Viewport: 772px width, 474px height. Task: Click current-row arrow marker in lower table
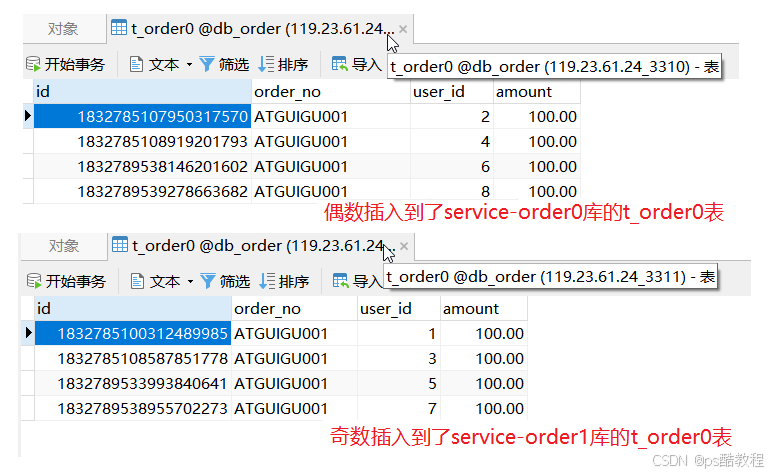click(29, 333)
